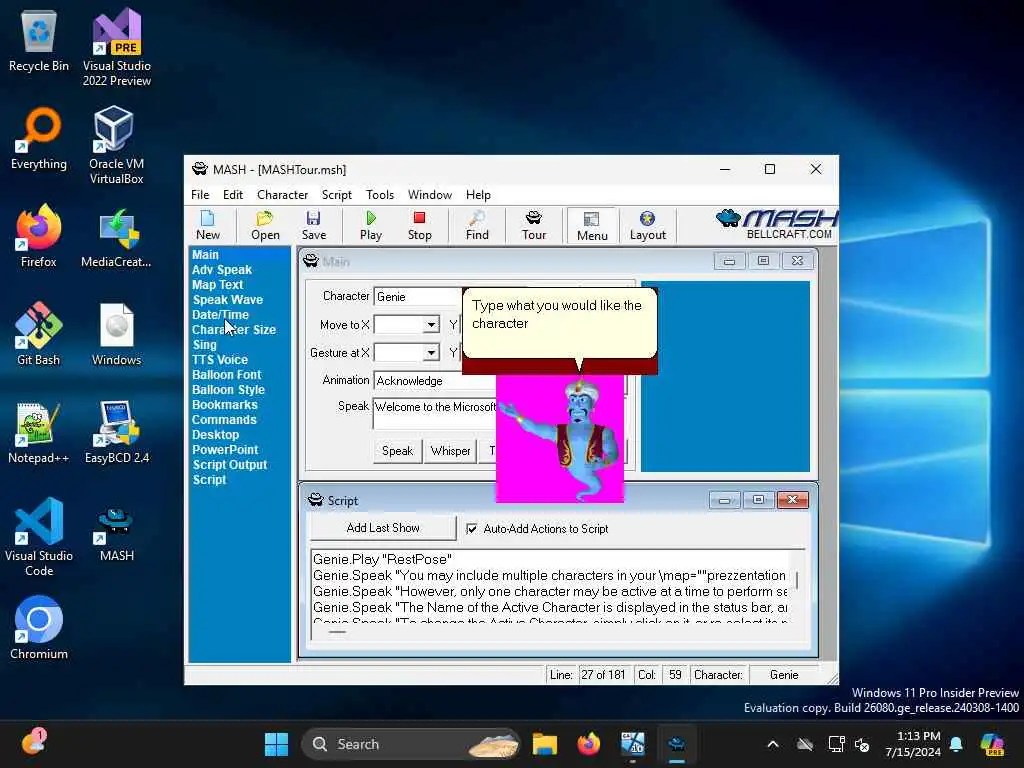Select the Visual Studio Code desktop icon
Viewport: 1024px width, 768px height.
pyautogui.click(x=39, y=537)
